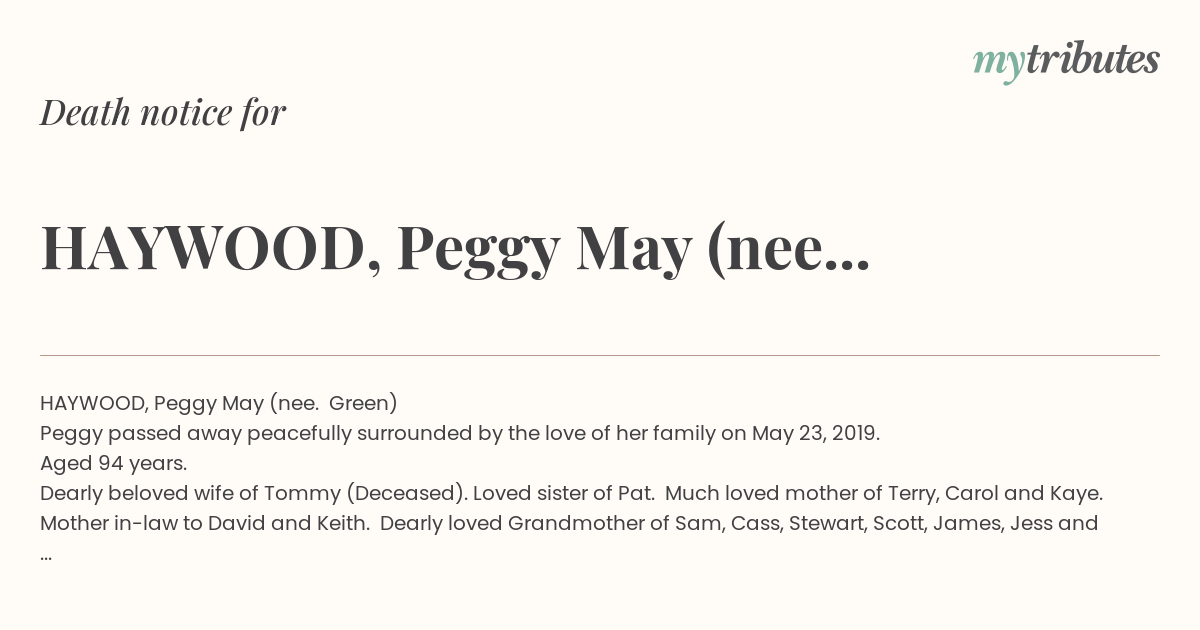Screen dimensions: 1200x630
Task: Click the date 'May 23, 2019'
Action: (815, 433)
